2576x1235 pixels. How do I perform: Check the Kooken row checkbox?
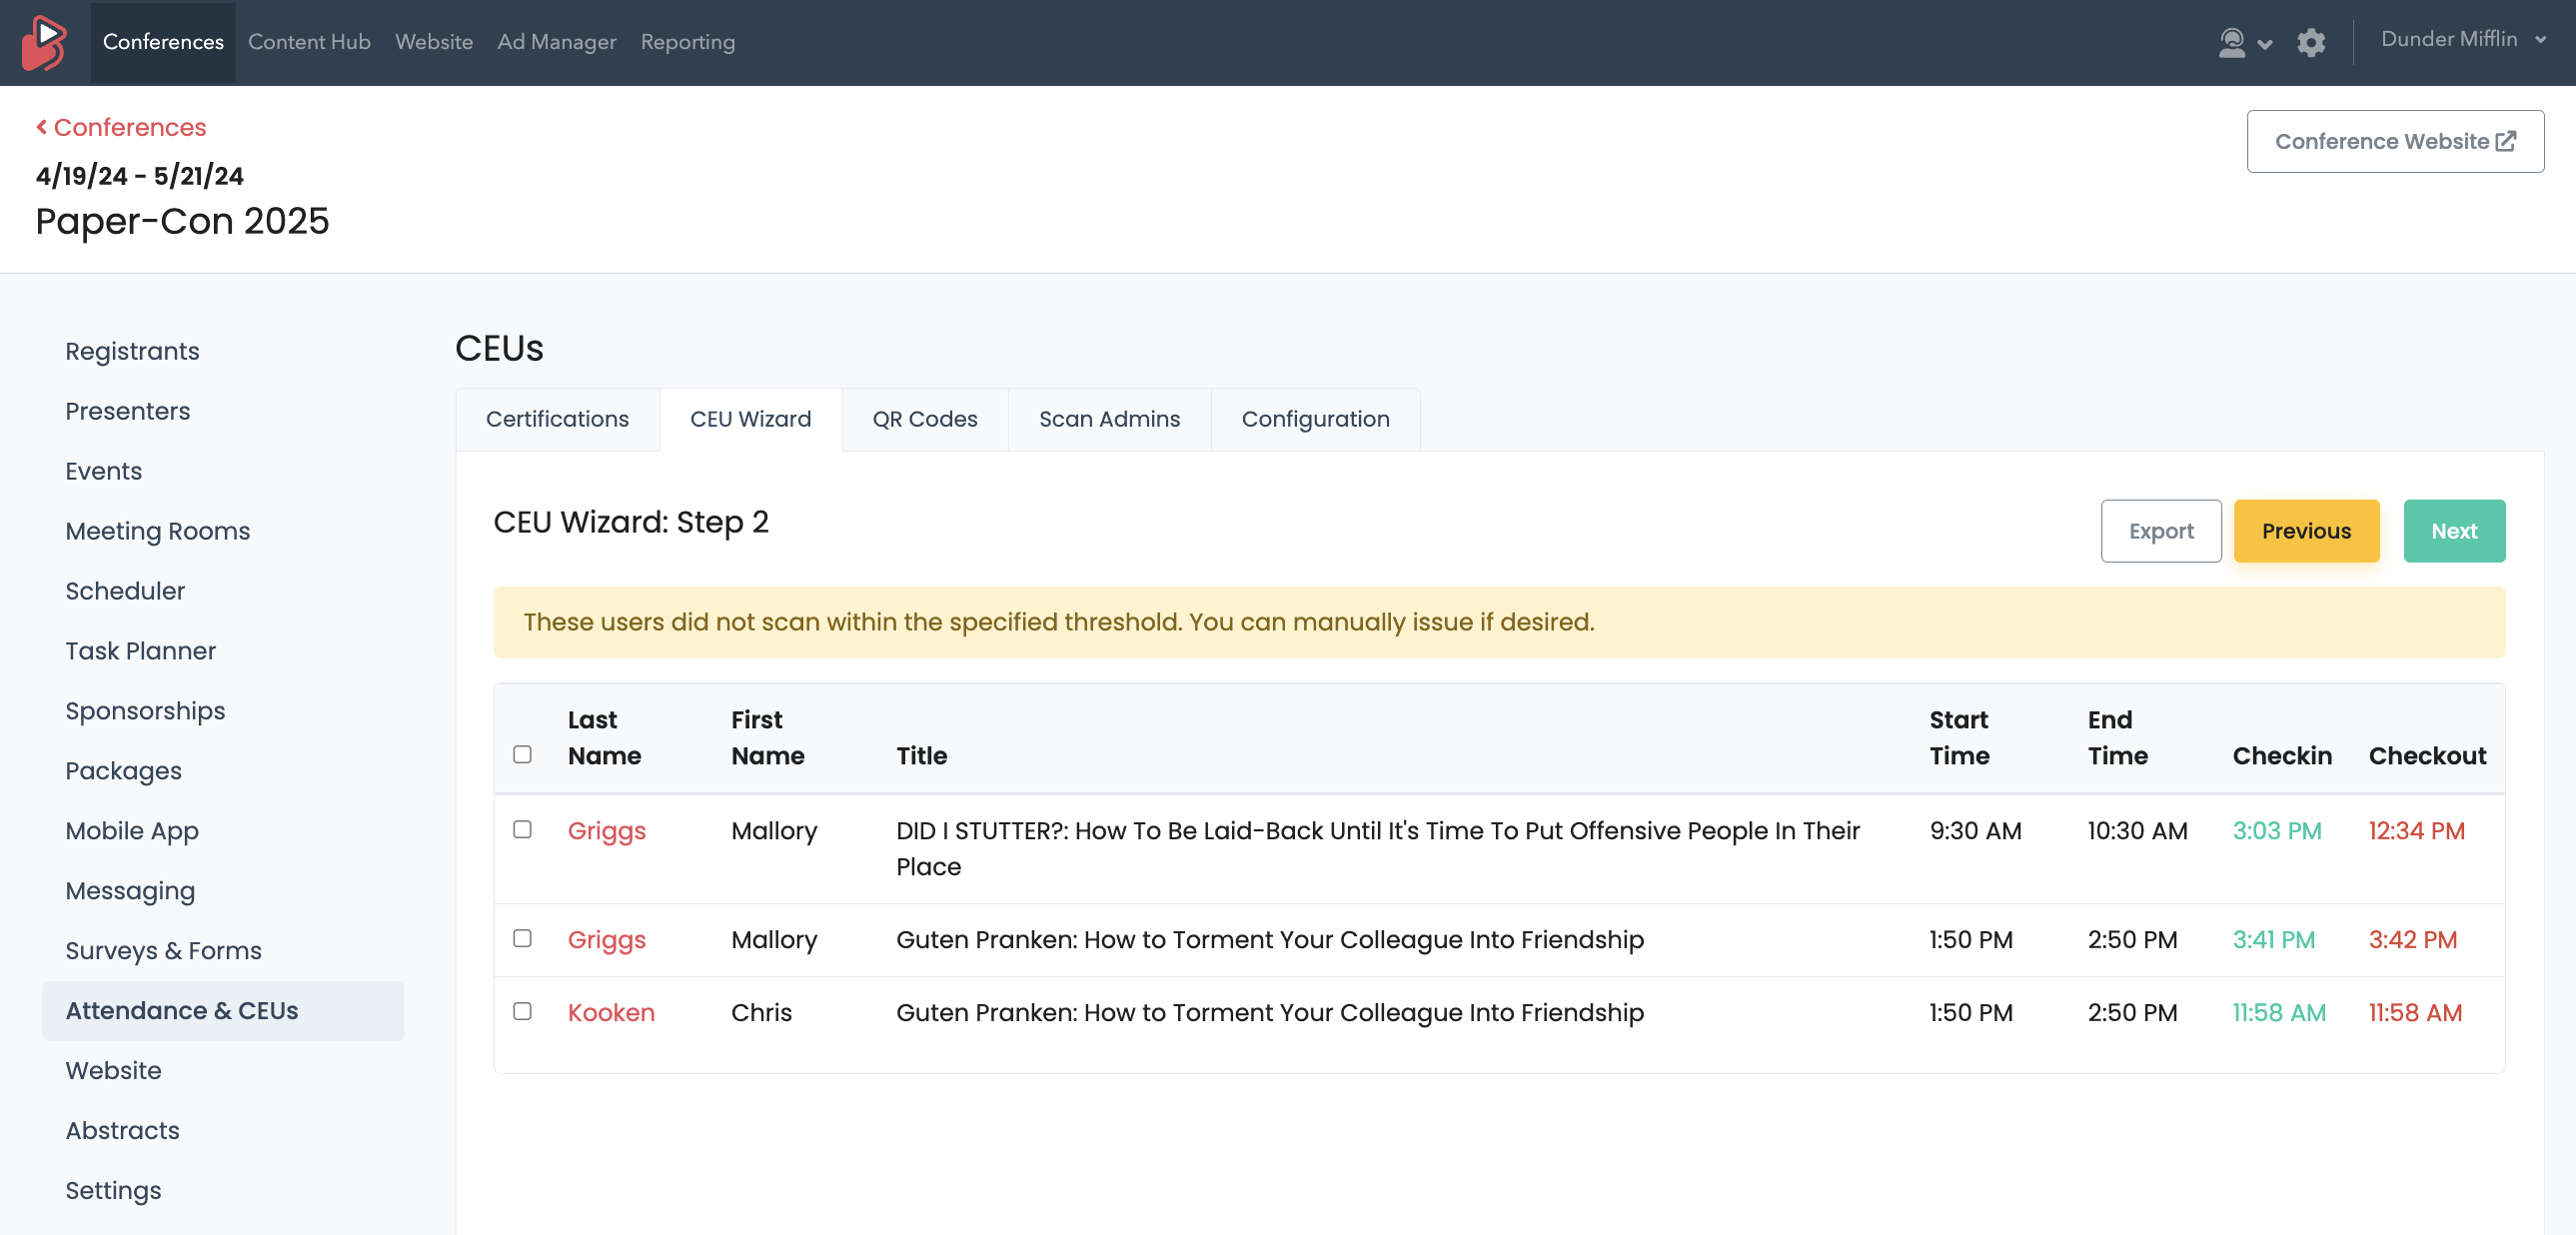pos(522,1011)
